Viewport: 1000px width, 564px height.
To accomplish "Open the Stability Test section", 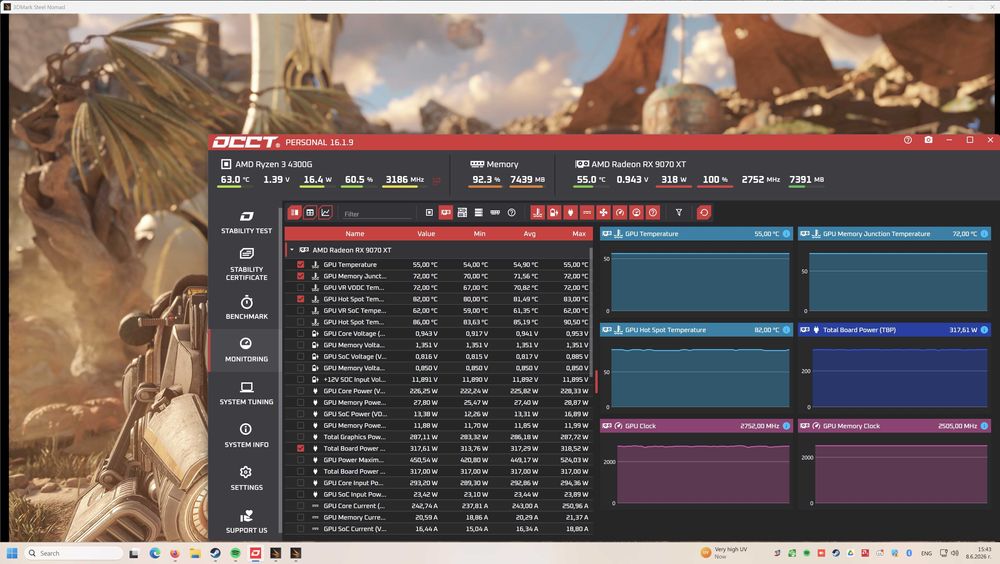I will pyautogui.click(x=246, y=222).
